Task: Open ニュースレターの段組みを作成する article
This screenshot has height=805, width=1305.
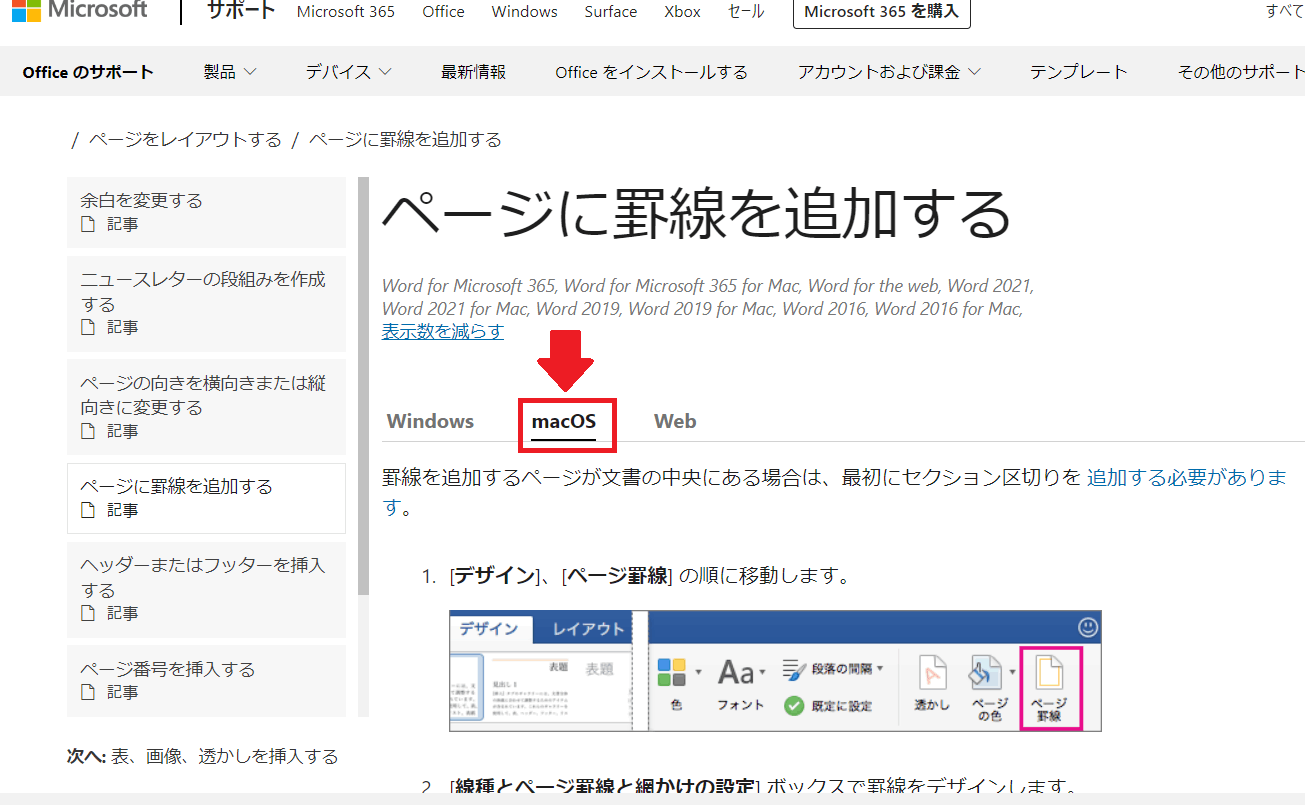Action: click(x=206, y=303)
